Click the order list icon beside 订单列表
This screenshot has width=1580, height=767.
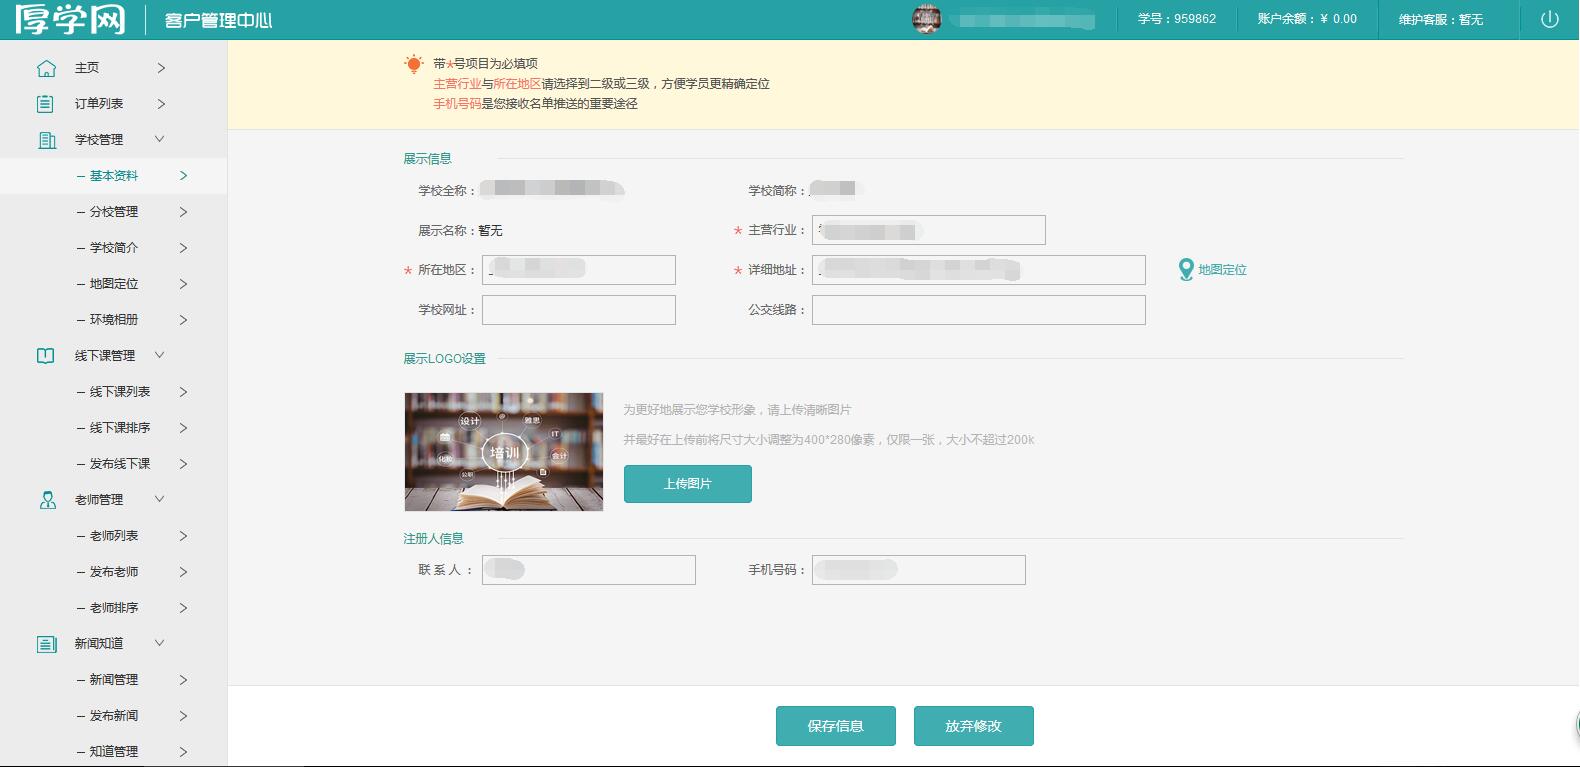coord(46,104)
